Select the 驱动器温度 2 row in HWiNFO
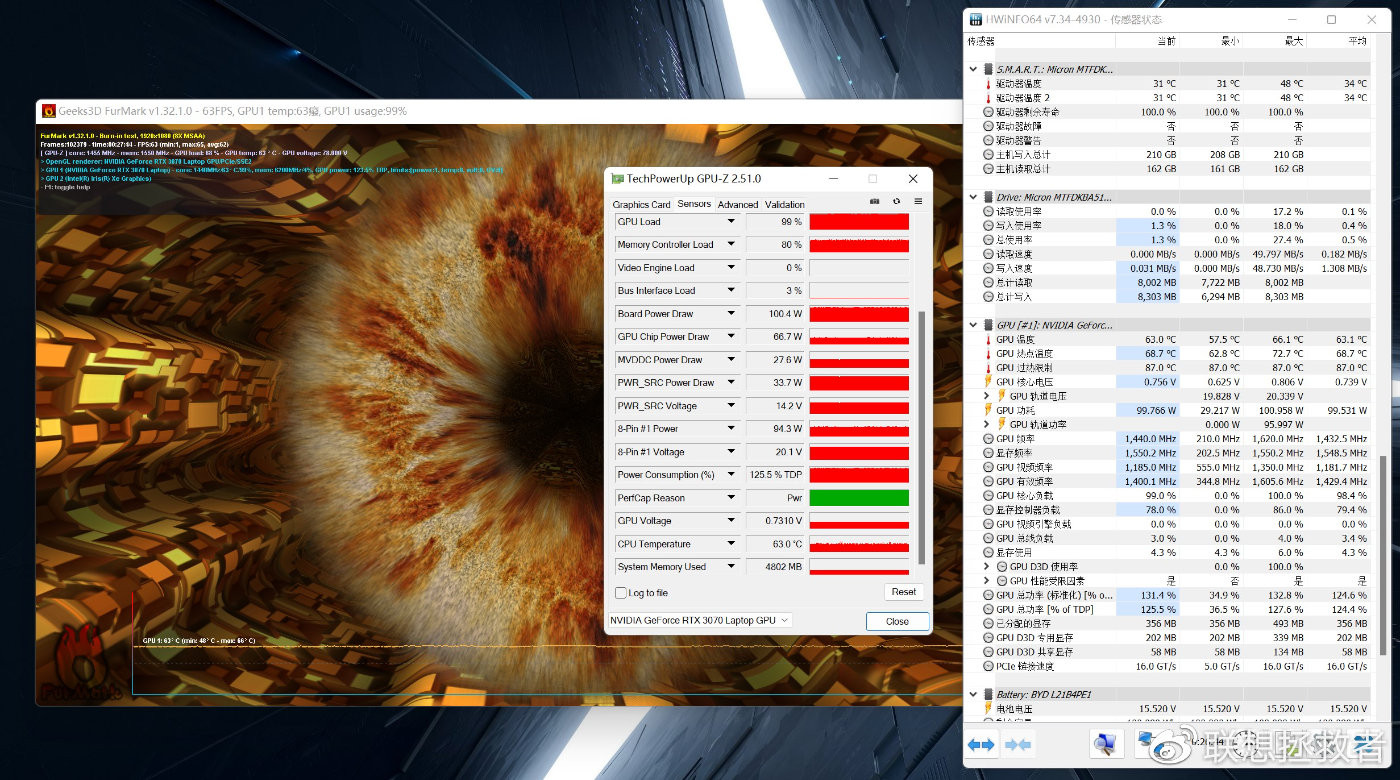Screen dimensions: 1400x780 tap(1175, 98)
